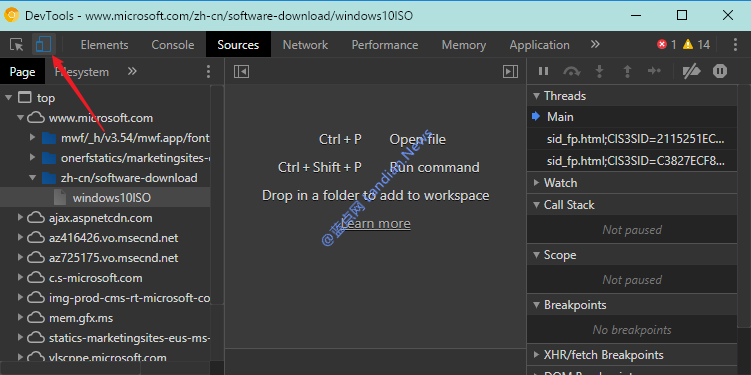Screen dimensions: 751x375
Task: Click the step into function icon
Action: click(x=599, y=71)
